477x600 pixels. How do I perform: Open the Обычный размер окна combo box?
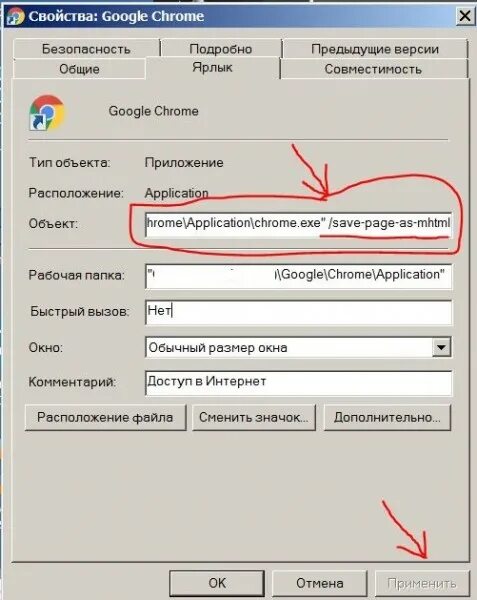pos(298,347)
